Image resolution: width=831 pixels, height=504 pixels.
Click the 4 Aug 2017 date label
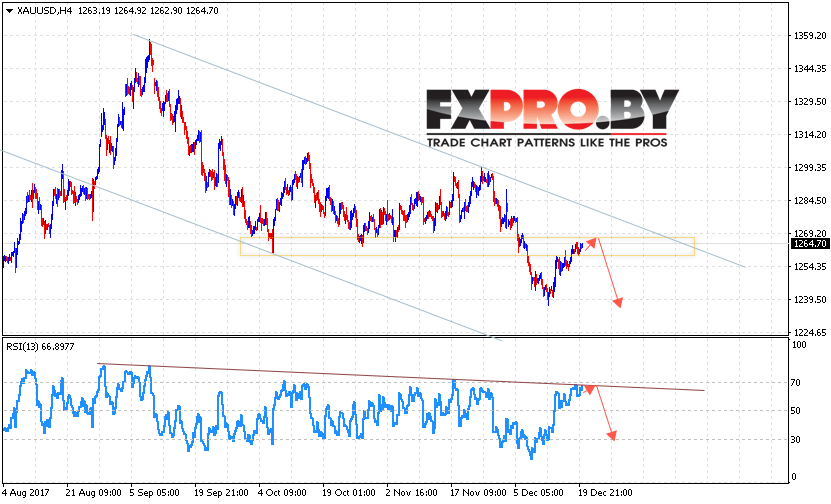tap(26, 492)
